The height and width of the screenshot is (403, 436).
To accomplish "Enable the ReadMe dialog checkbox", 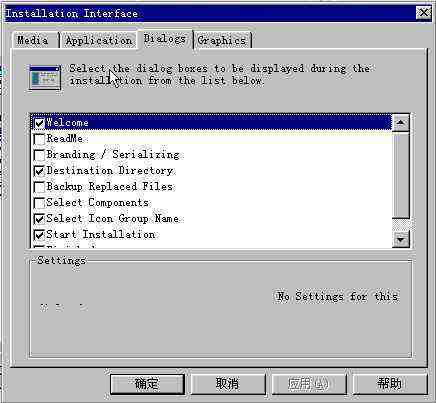I will coord(39,139).
